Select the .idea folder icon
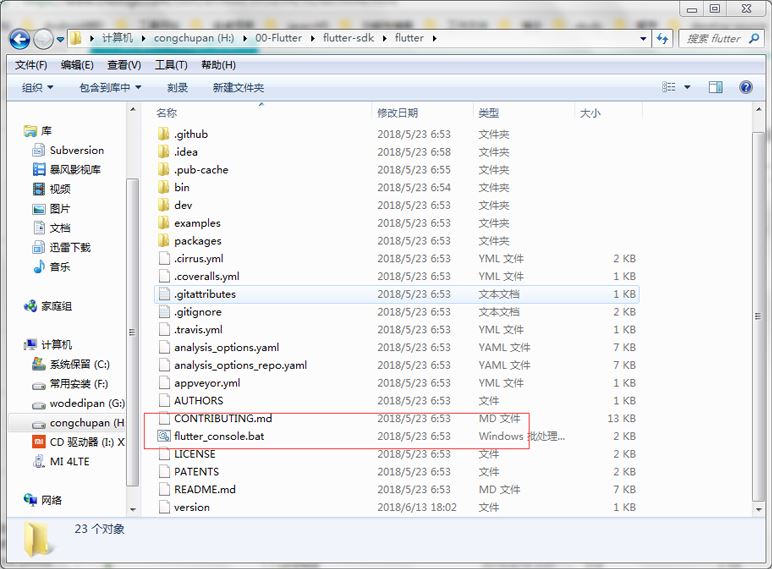This screenshot has height=569, width=772. [x=164, y=152]
